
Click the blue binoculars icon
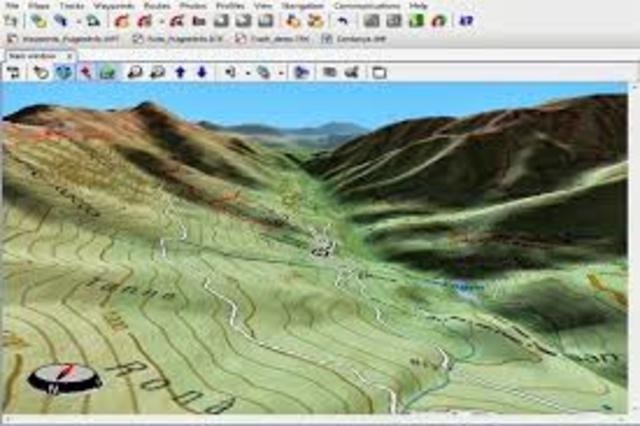coord(466,20)
